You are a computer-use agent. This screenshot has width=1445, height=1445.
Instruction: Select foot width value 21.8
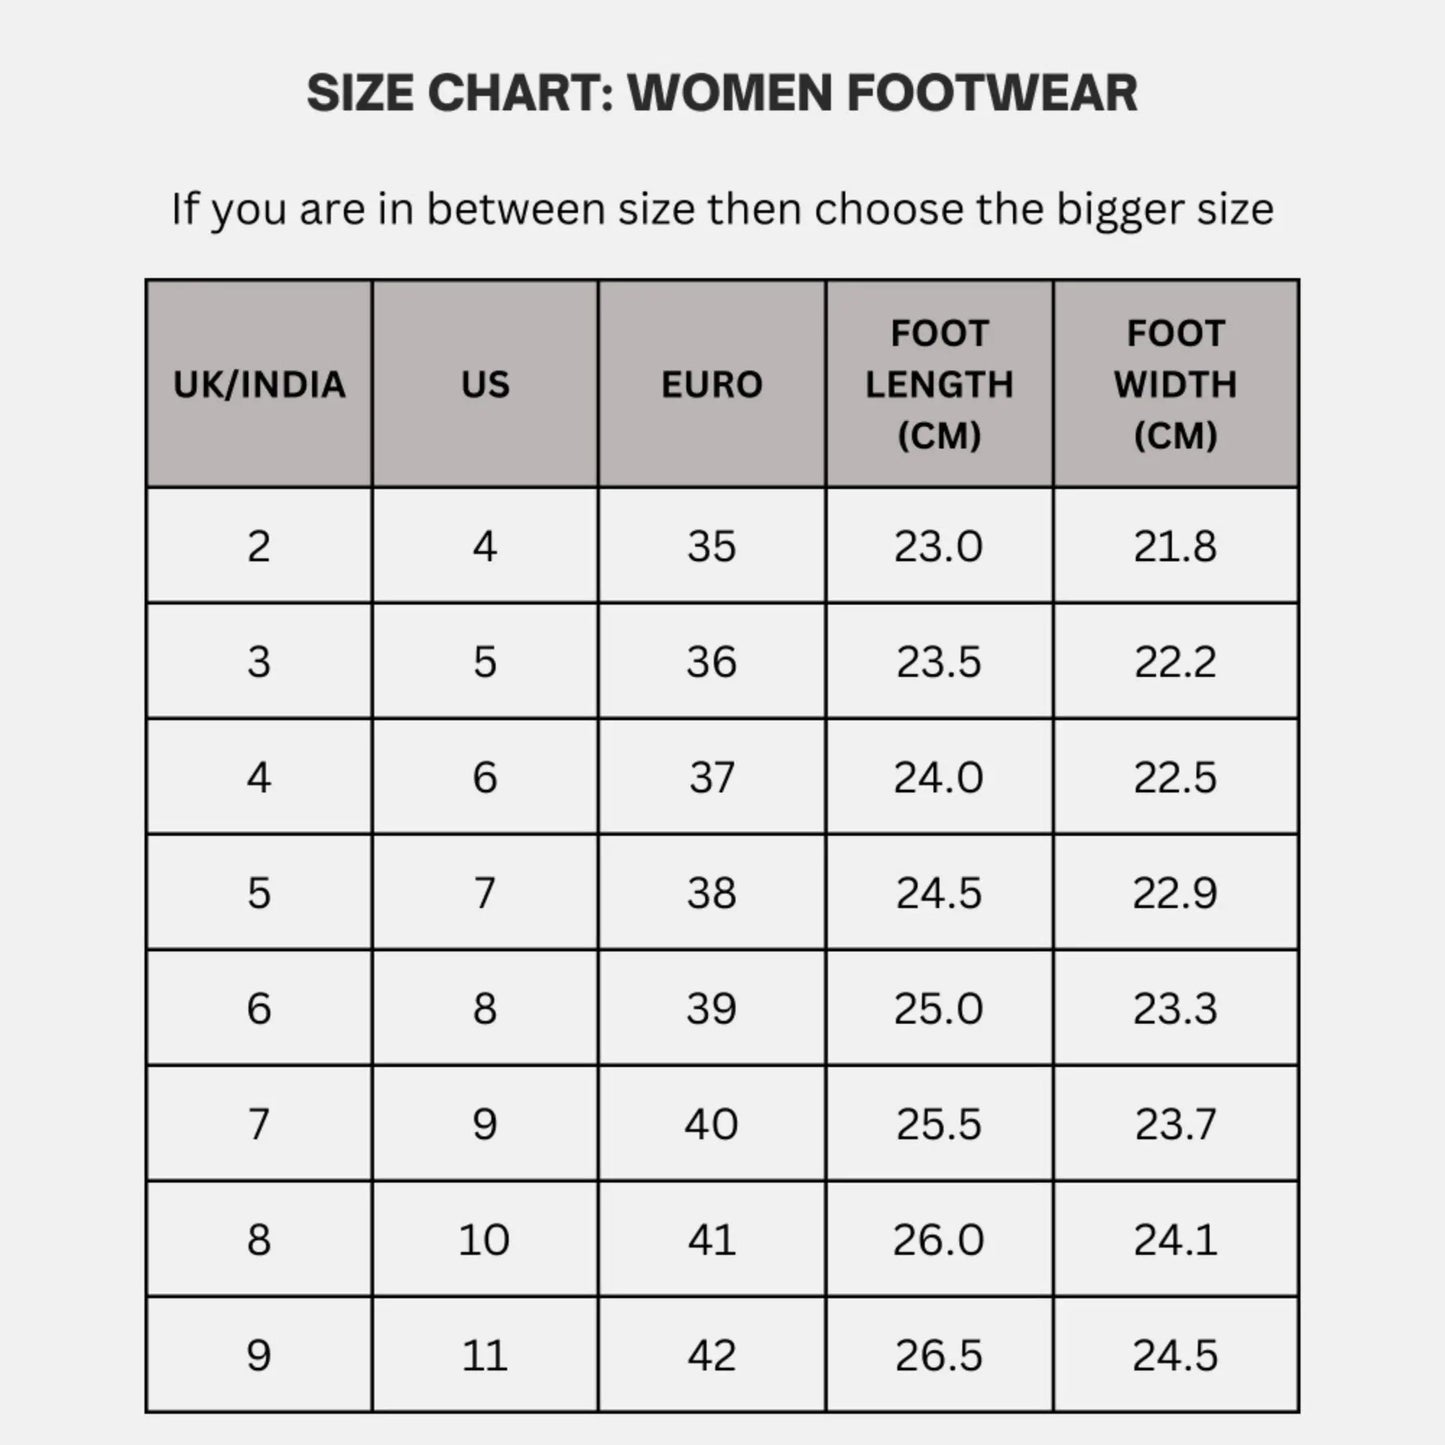1175,547
